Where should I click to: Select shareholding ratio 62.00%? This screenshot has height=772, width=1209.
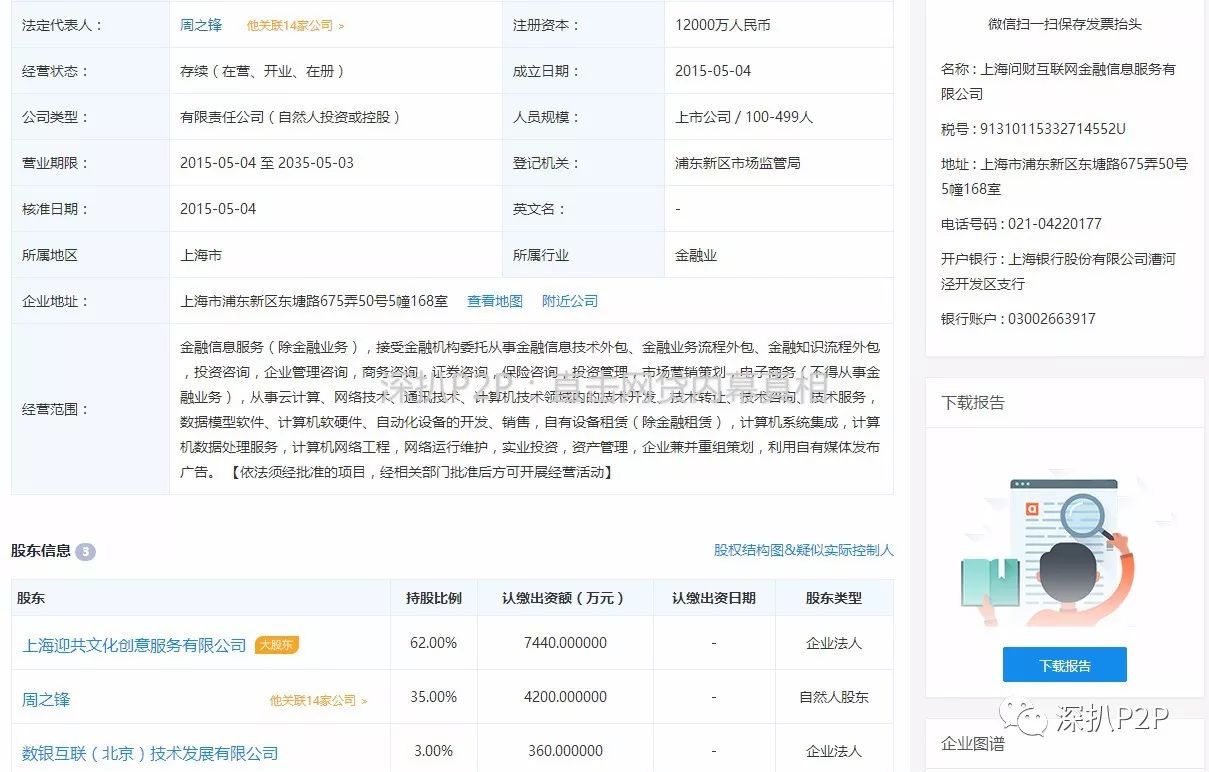pos(433,643)
